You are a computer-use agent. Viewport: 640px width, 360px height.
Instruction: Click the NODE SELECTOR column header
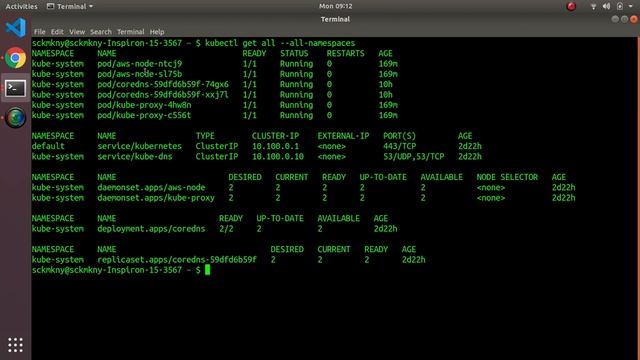click(x=507, y=177)
